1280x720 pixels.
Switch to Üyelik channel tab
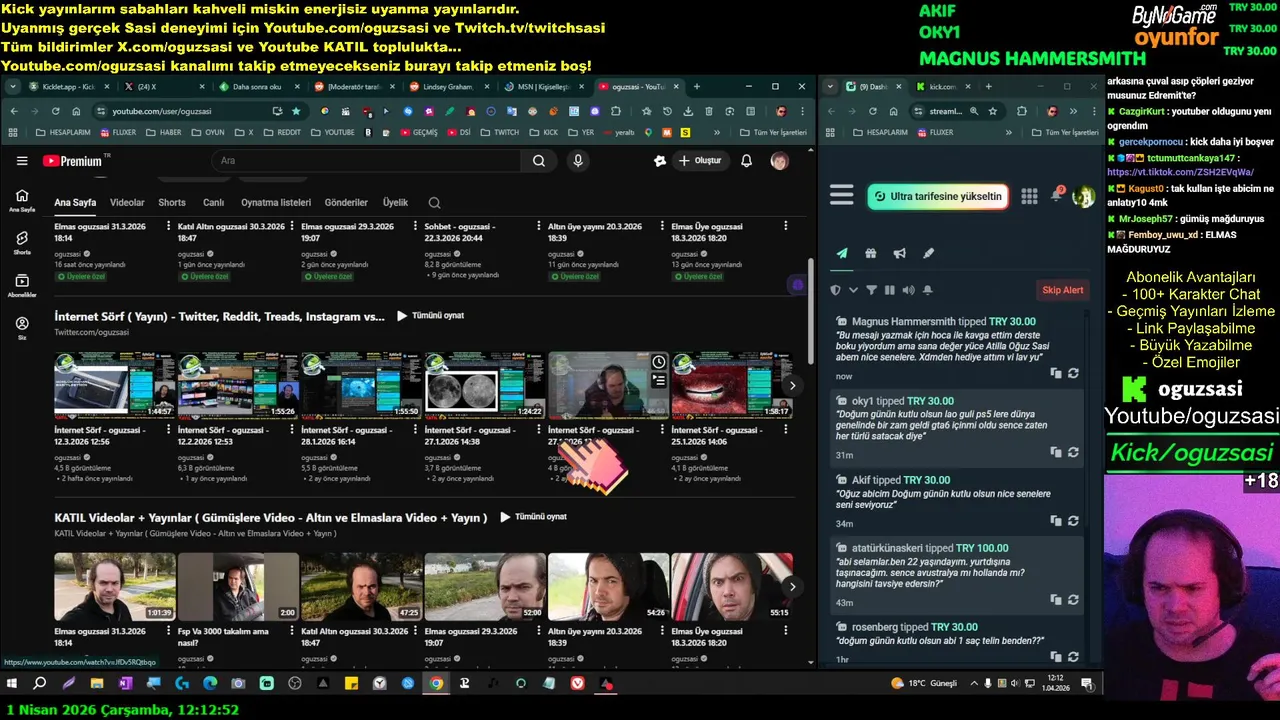(395, 203)
